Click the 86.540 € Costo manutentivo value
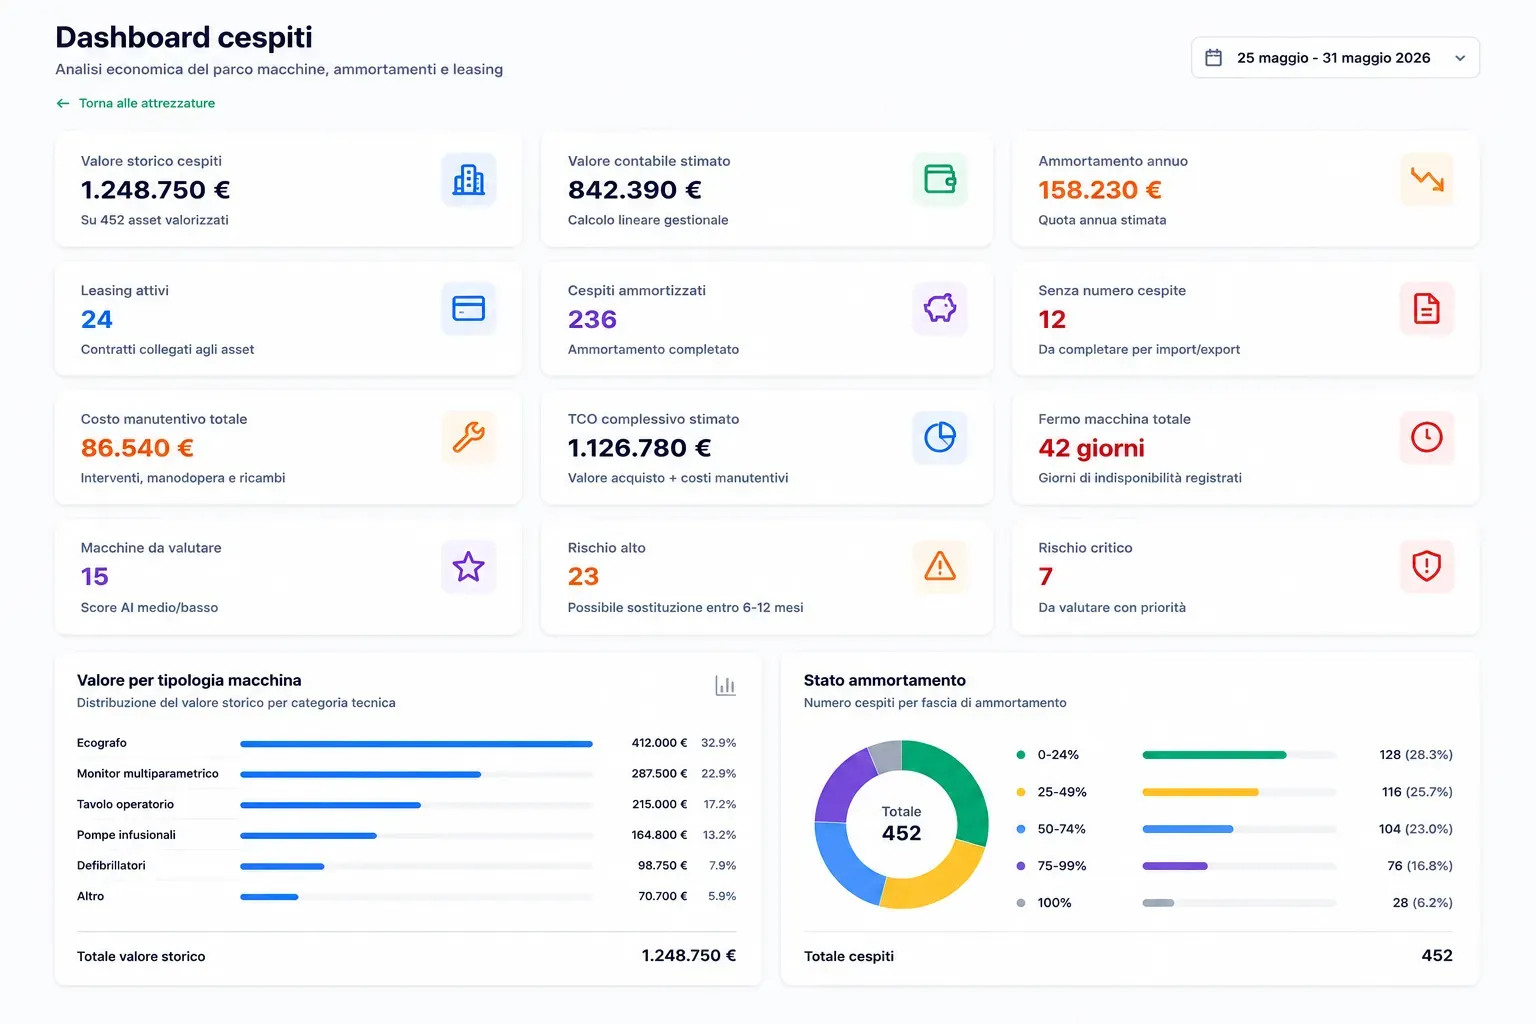This screenshot has height=1024, width=1536. [137, 448]
